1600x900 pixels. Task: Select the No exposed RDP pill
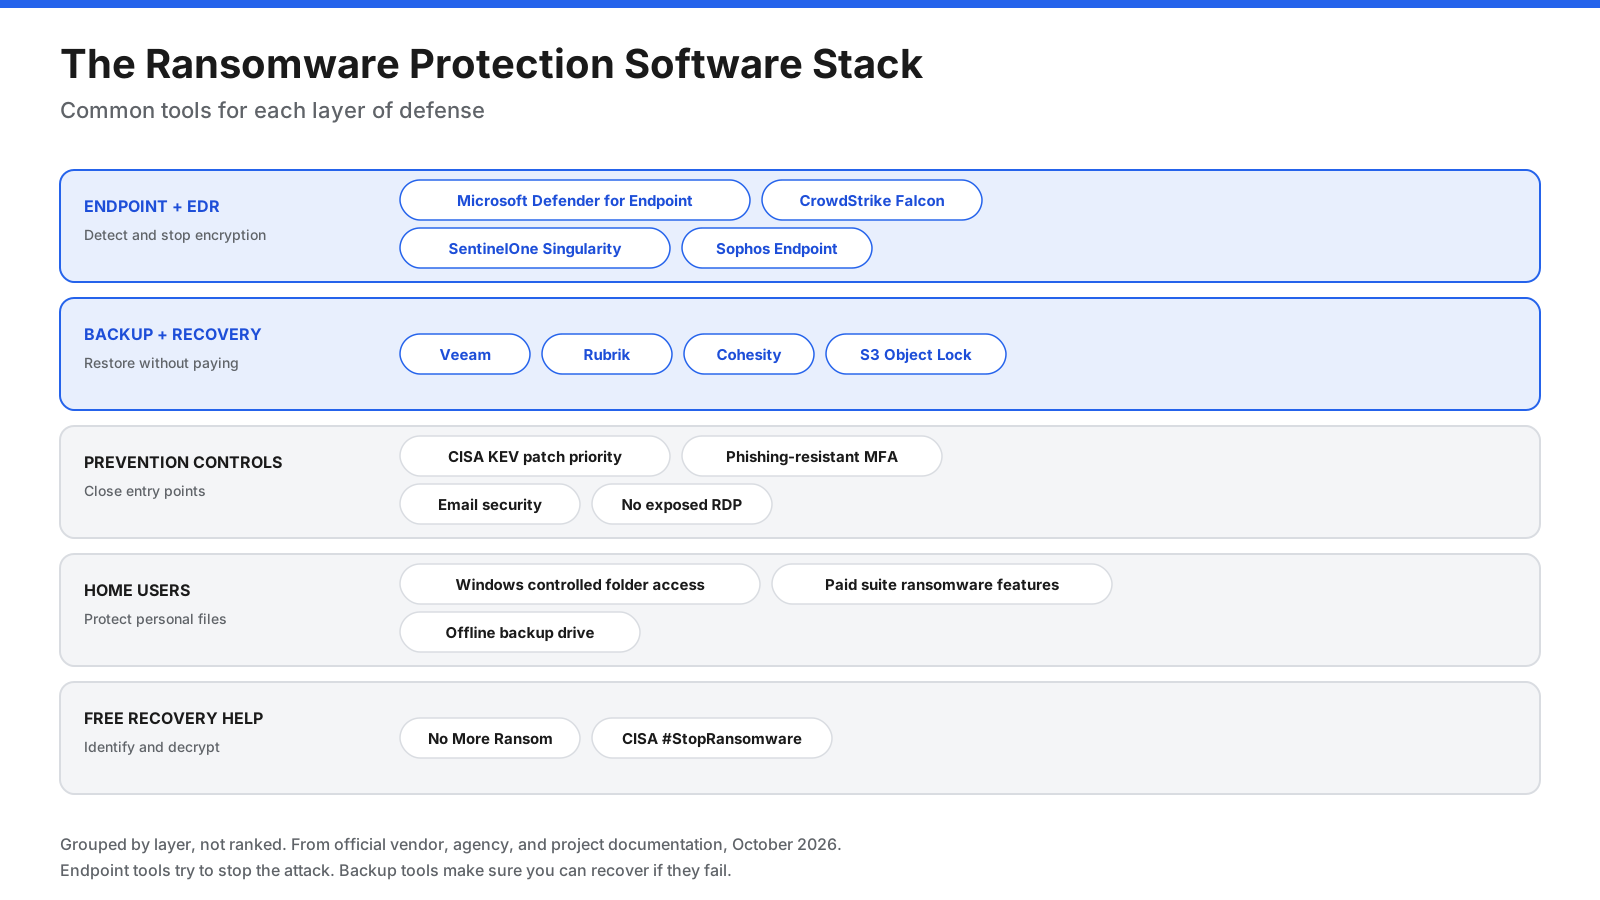(x=682, y=504)
